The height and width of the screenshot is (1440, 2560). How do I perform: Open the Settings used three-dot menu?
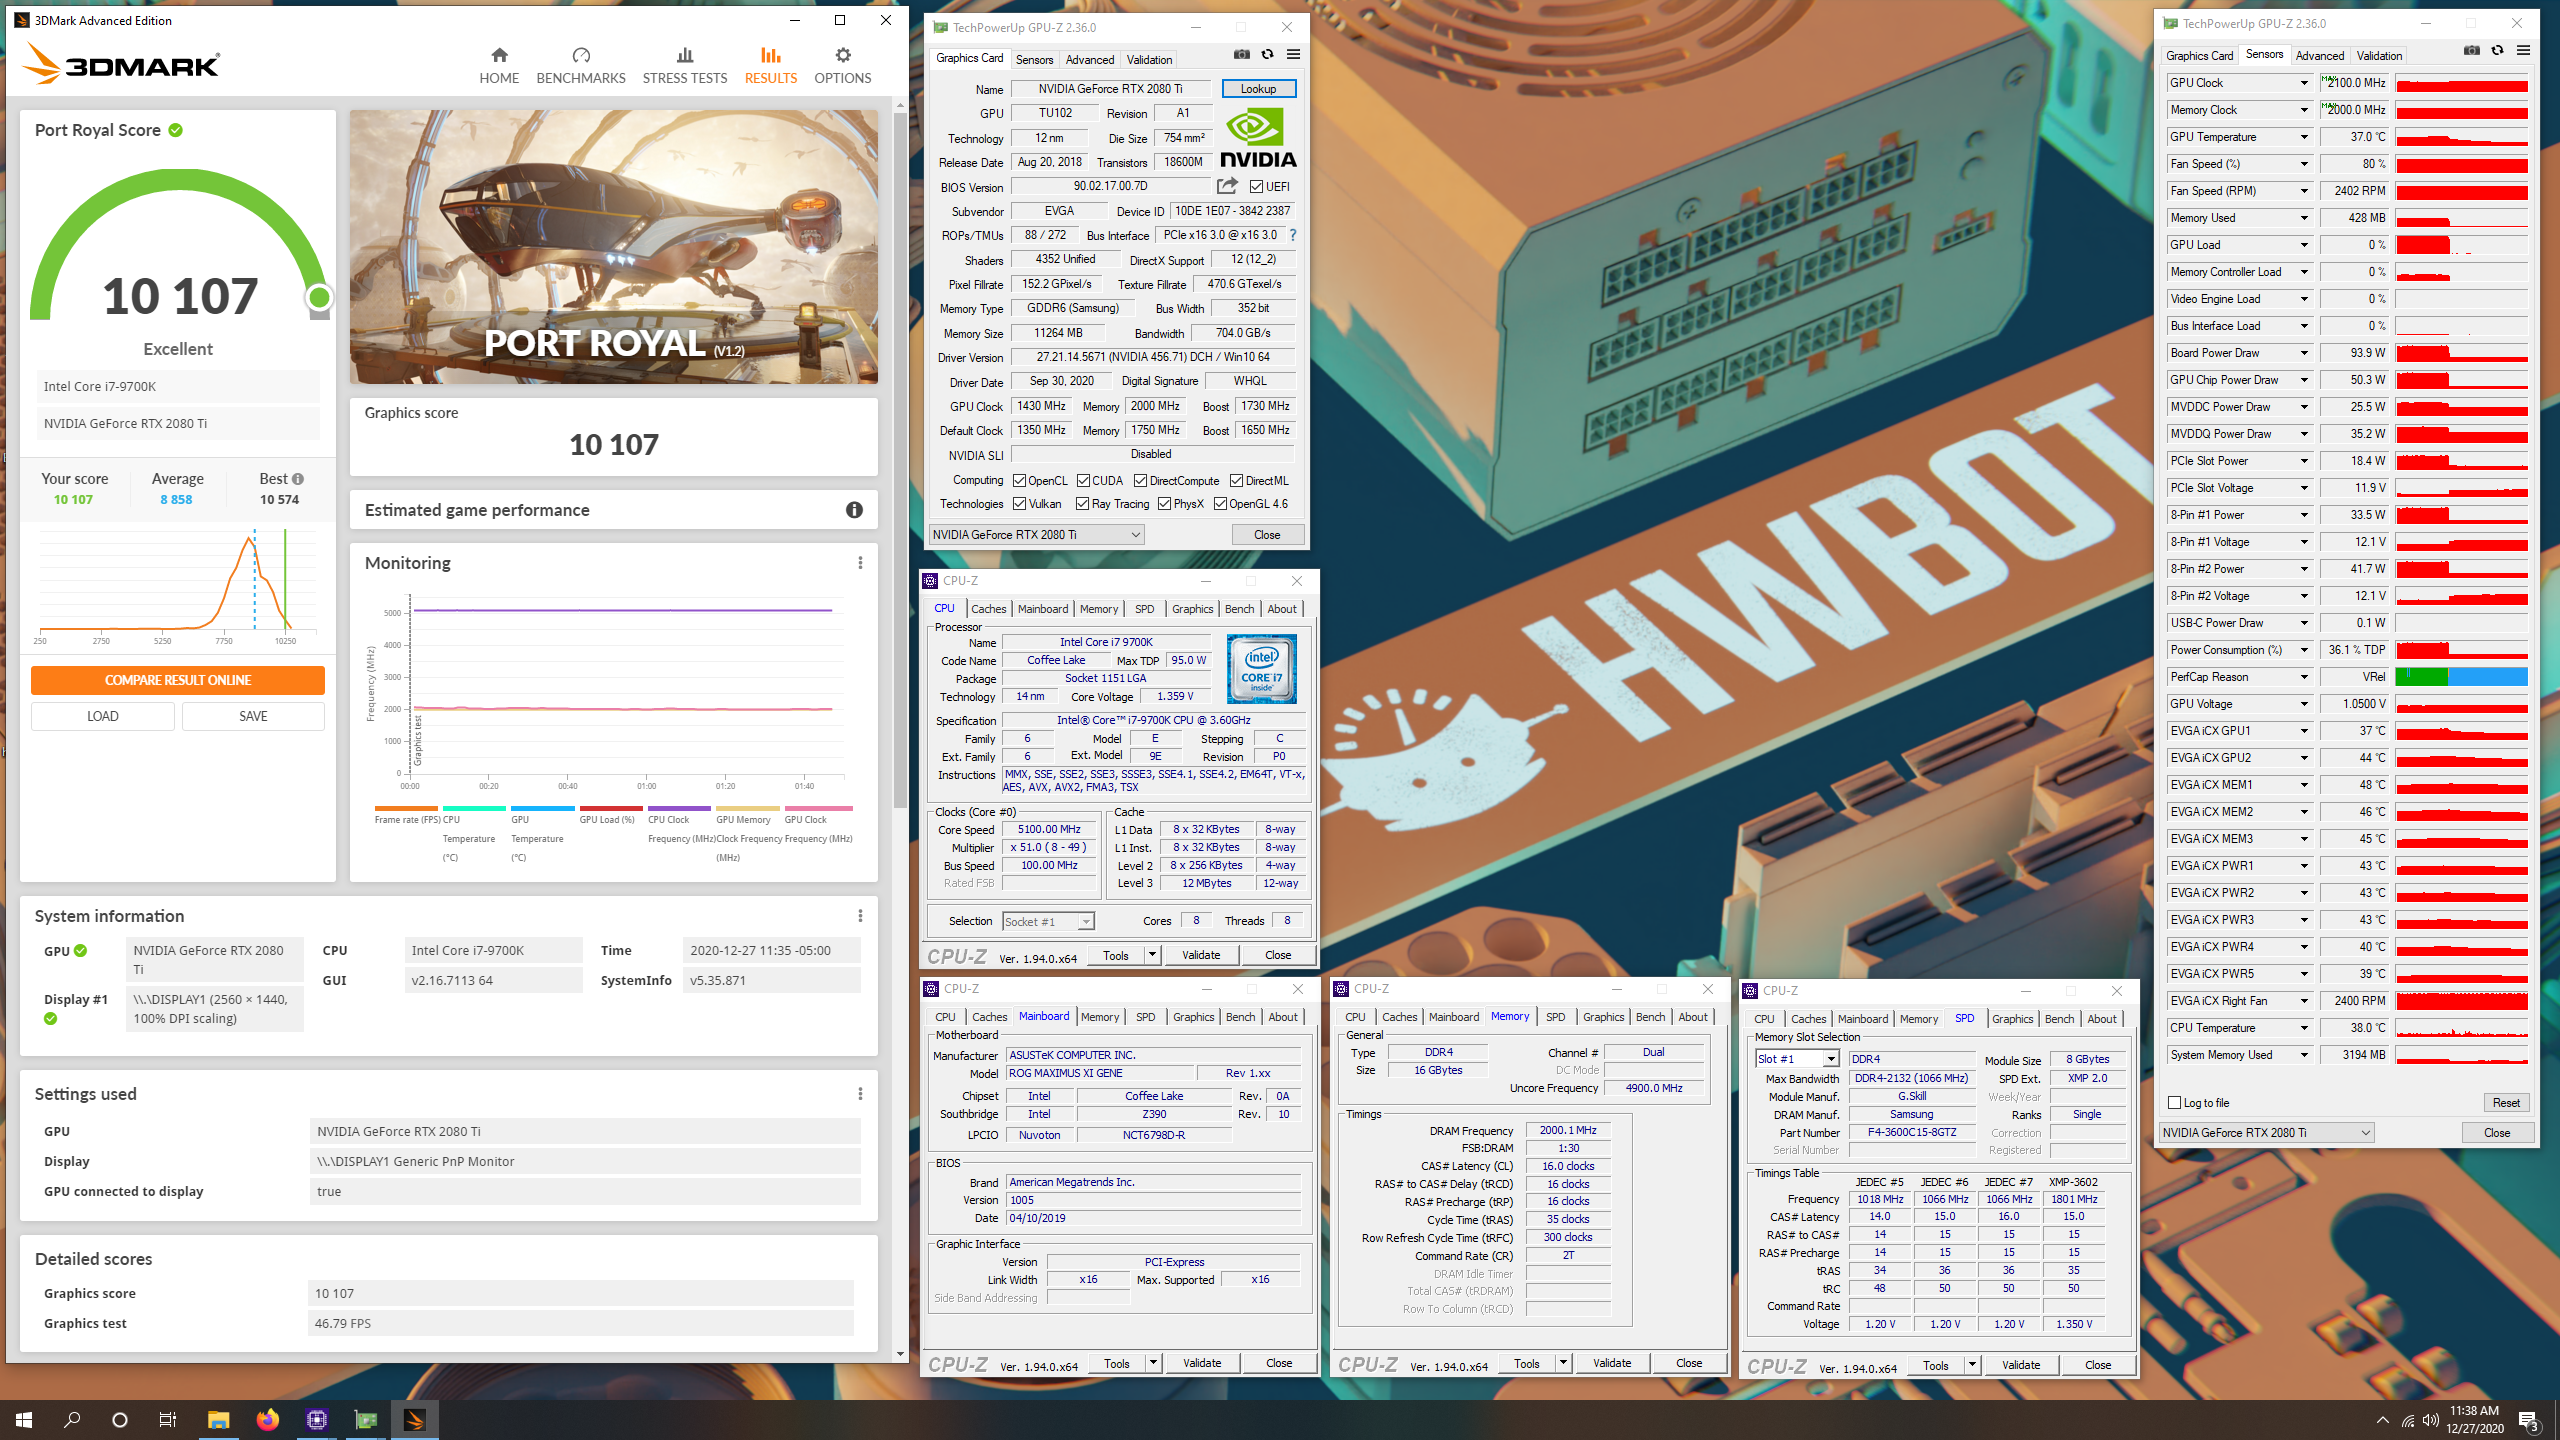pos(860,1094)
